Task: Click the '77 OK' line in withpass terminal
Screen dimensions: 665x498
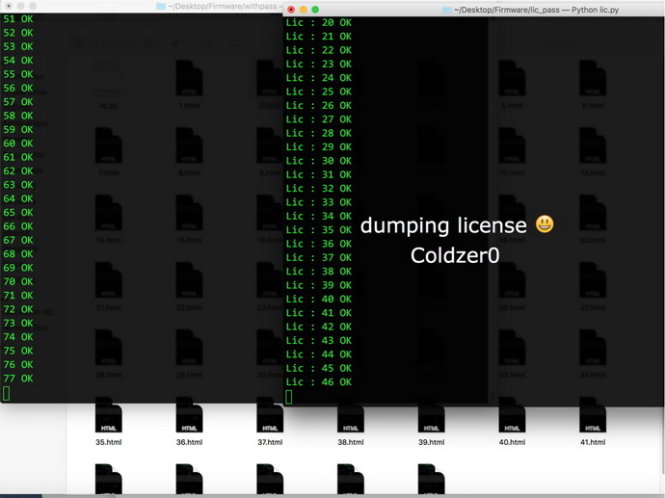Action: (18, 378)
